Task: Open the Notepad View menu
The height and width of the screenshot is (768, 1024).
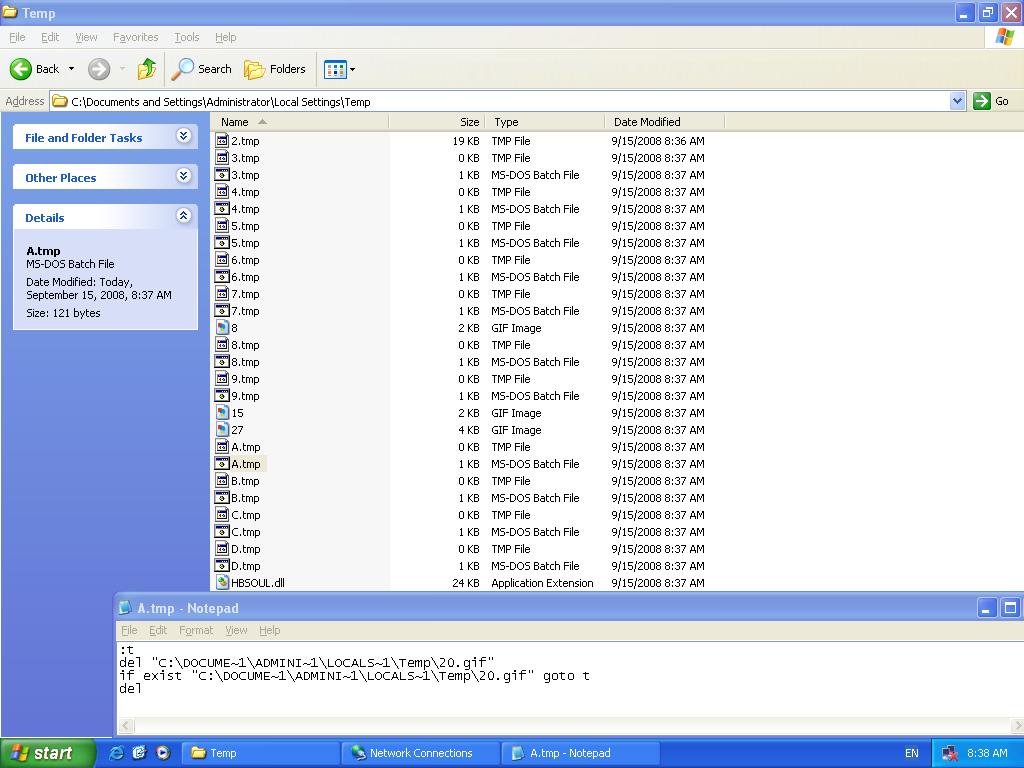Action: [x=236, y=630]
